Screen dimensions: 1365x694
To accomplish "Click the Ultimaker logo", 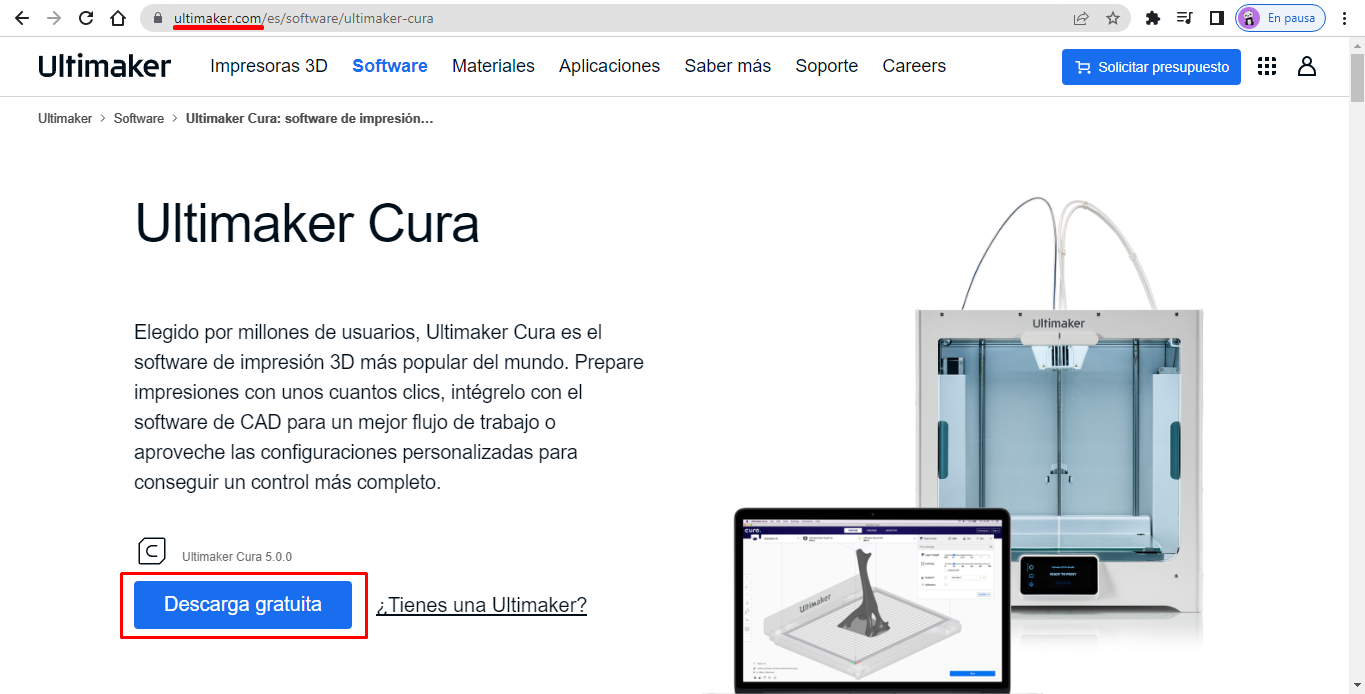I will [105, 66].
